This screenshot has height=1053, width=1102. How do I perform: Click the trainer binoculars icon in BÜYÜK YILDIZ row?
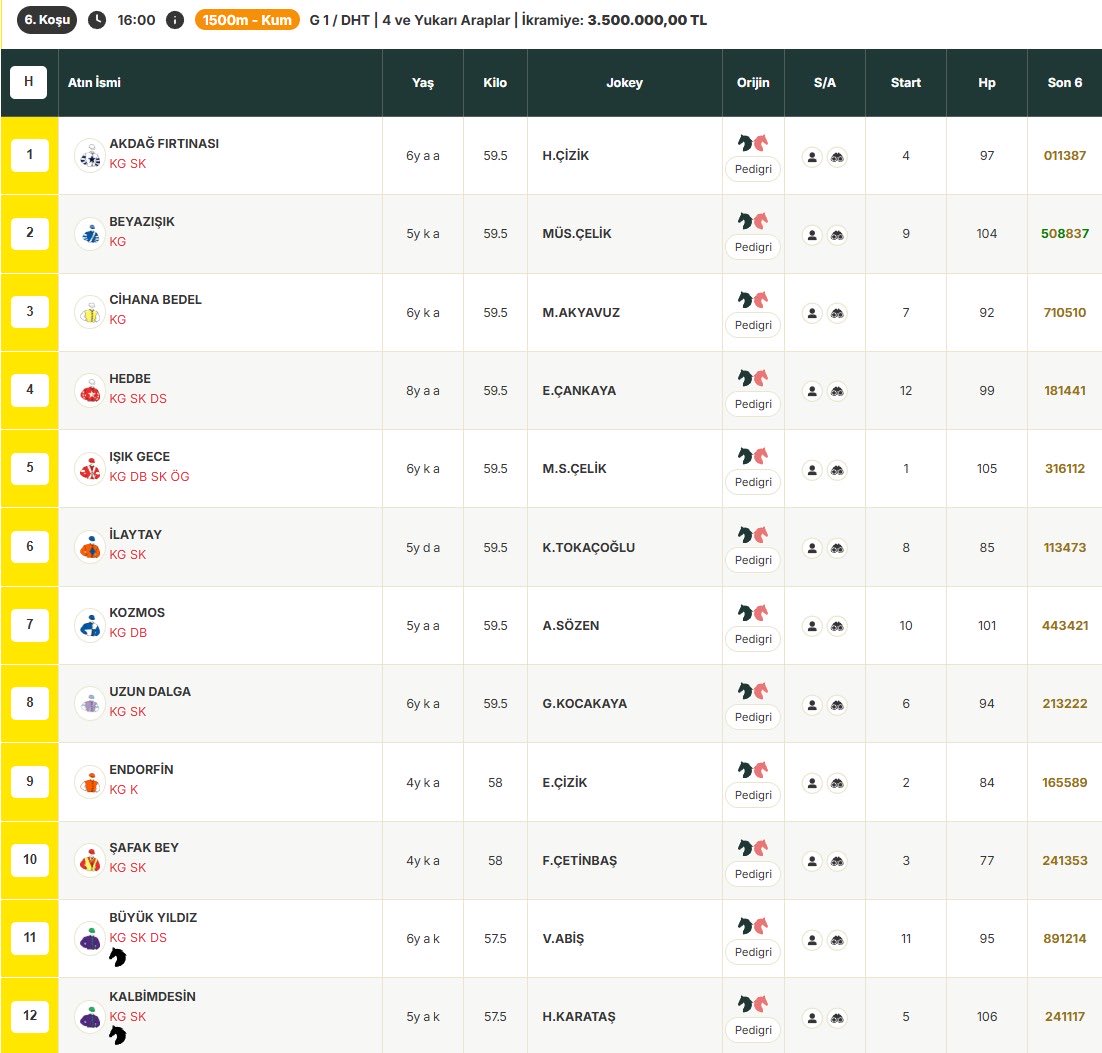click(x=837, y=939)
